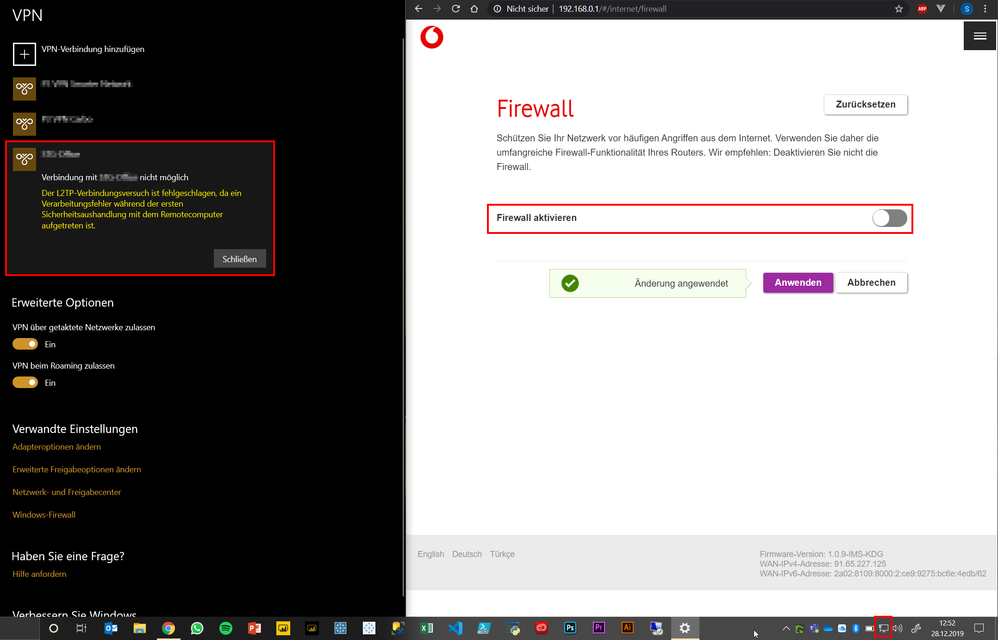This screenshot has width=998, height=640.
Task: Switch the router page language to Türkçe
Action: [x=502, y=553]
